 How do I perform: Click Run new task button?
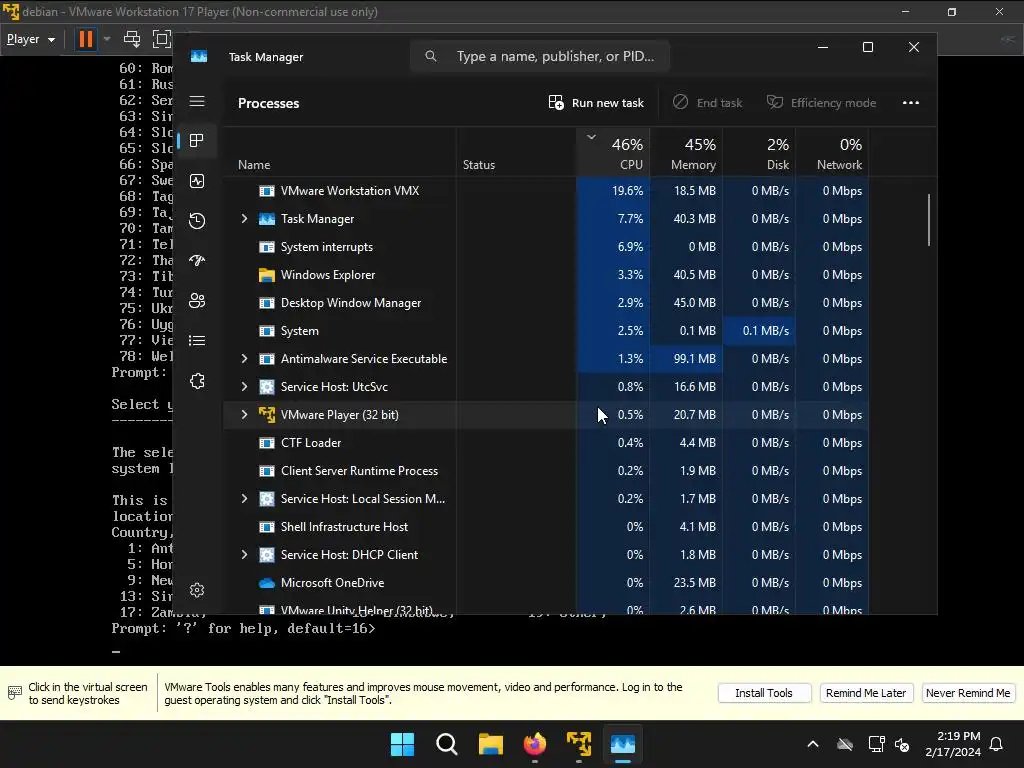pos(596,103)
